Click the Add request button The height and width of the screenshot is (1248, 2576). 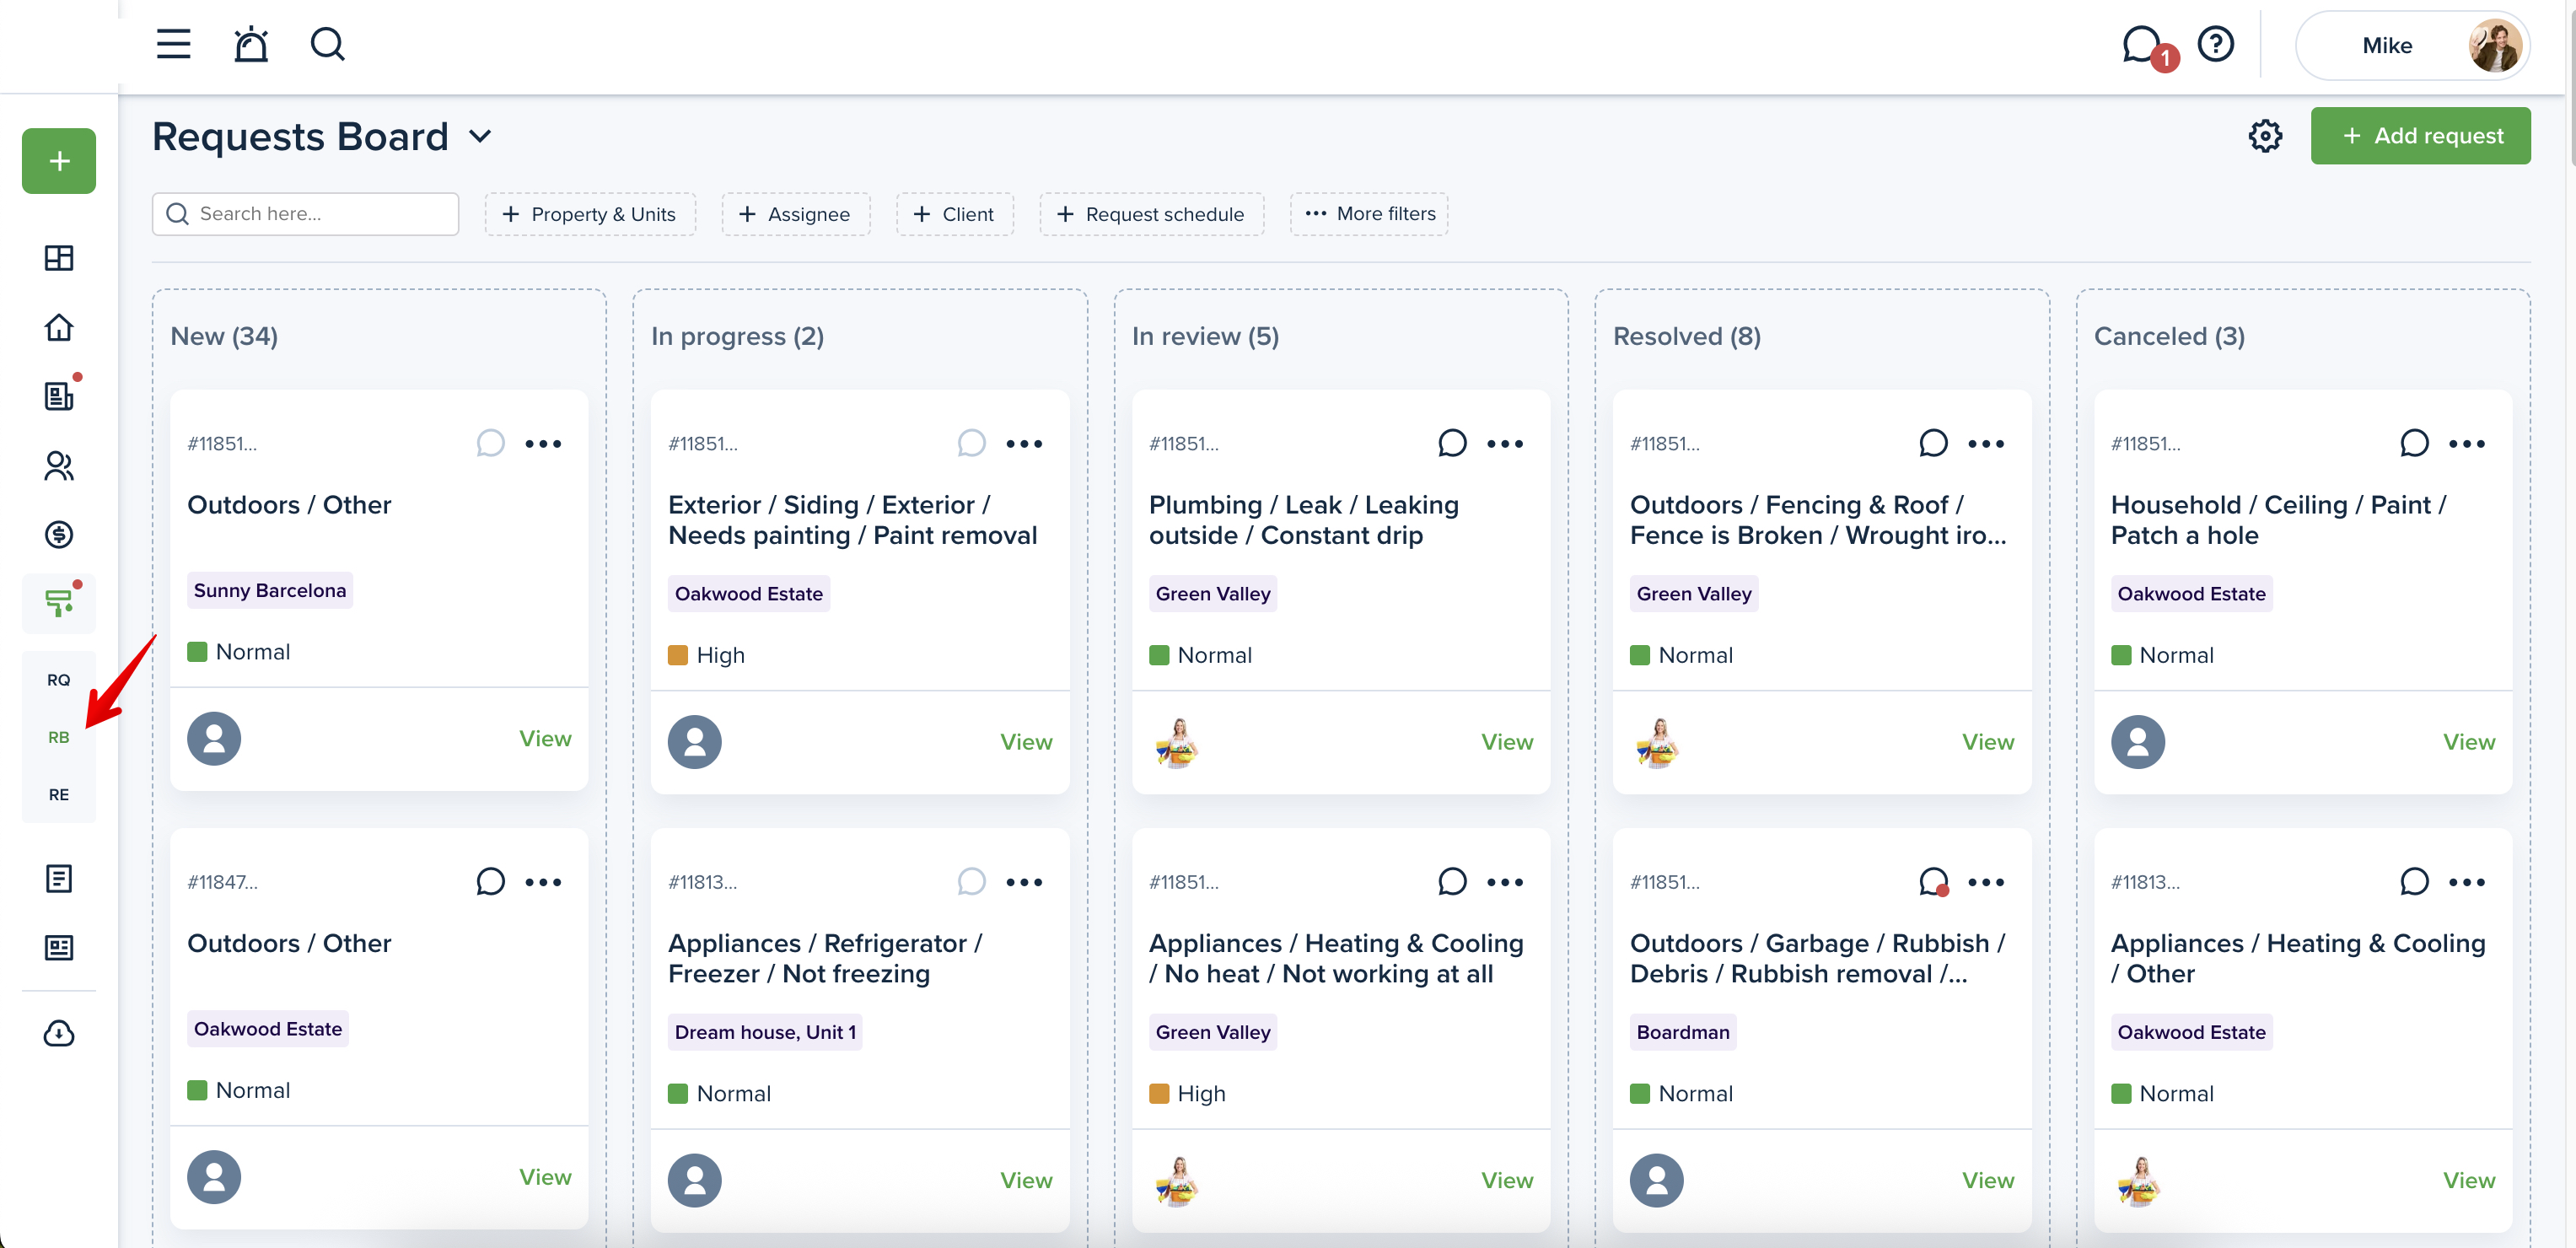coord(2420,136)
